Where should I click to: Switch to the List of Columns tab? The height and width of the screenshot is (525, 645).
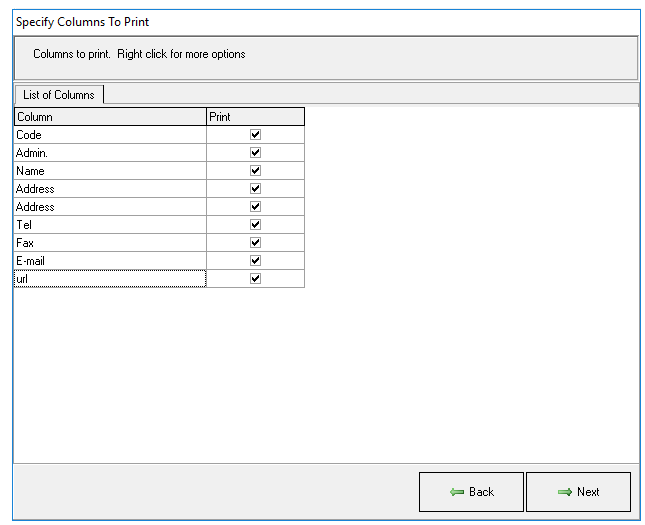coord(59,95)
